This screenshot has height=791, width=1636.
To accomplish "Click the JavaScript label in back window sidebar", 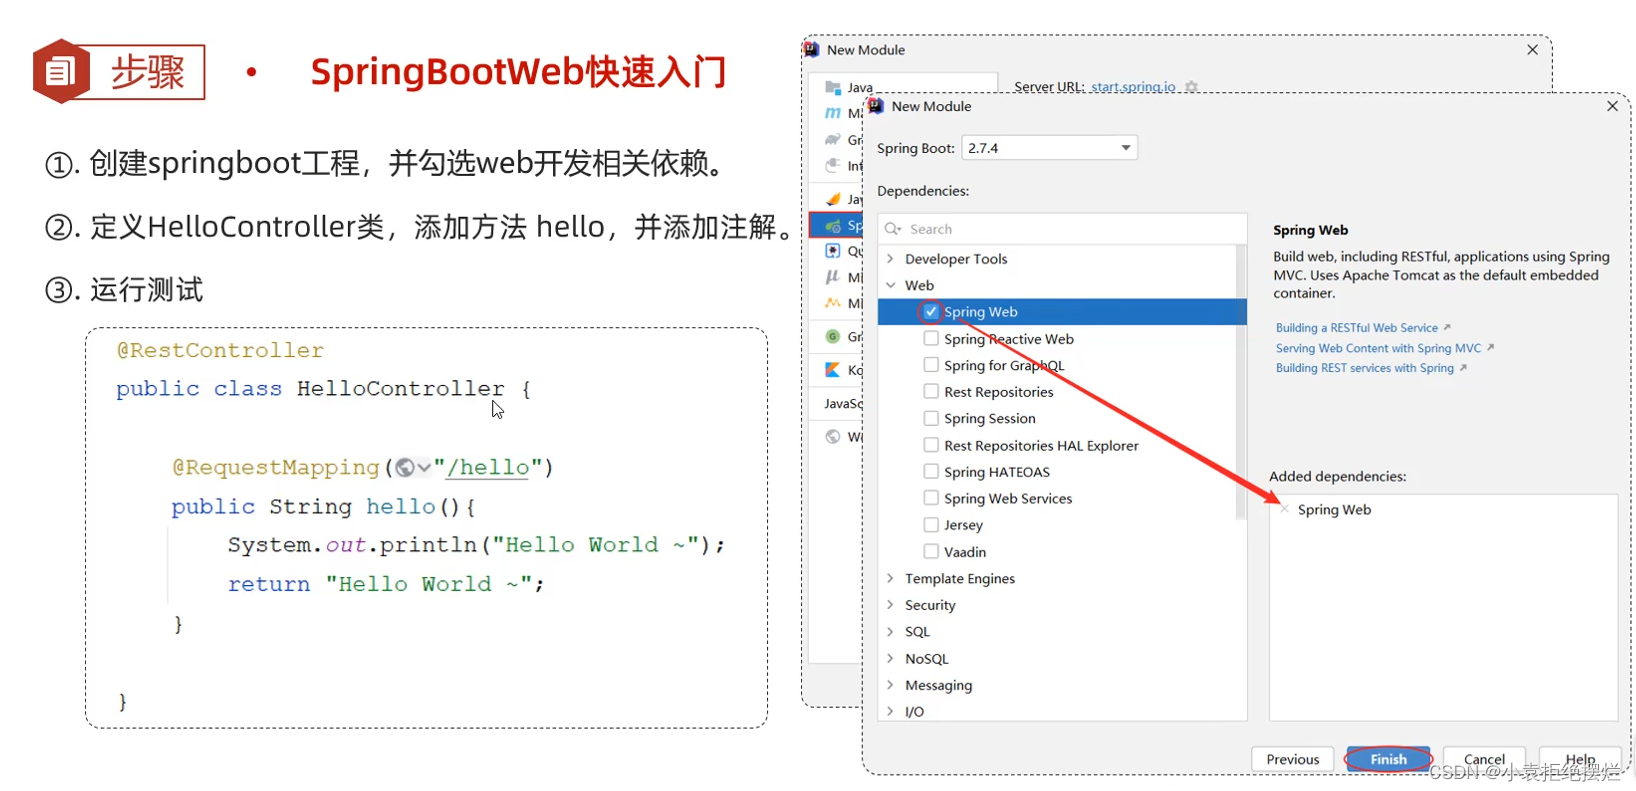I will (x=842, y=404).
